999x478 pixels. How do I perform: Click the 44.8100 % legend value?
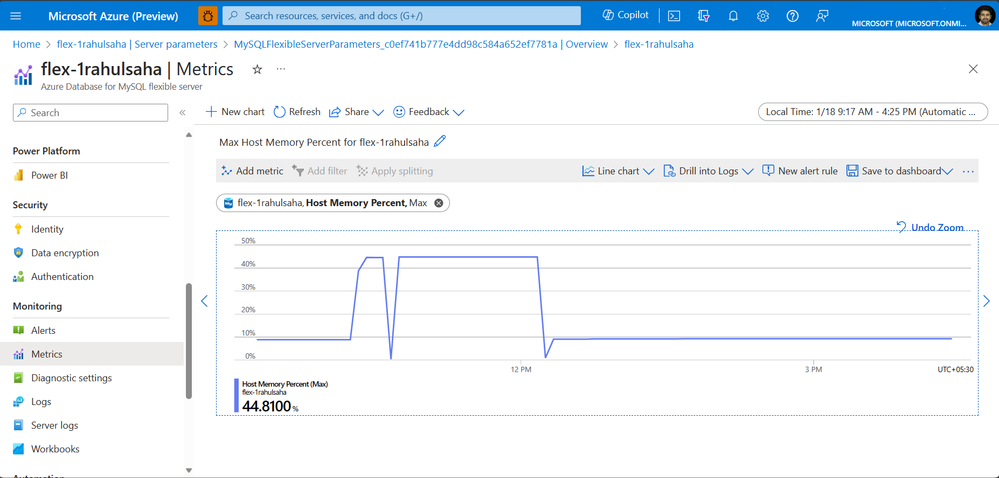coord(270,406)
